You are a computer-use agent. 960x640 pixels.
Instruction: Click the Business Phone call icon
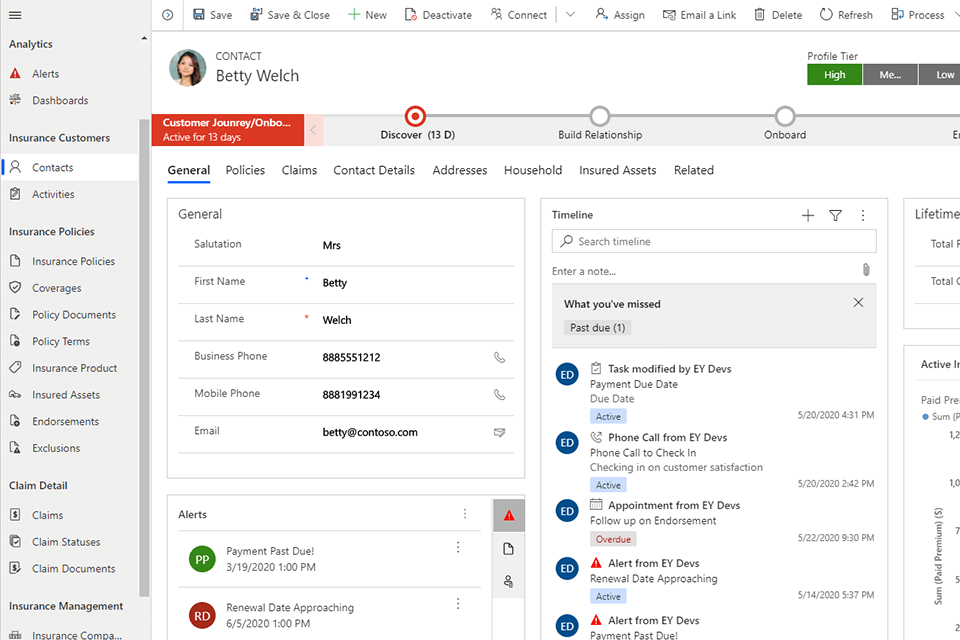coord(499,357)
